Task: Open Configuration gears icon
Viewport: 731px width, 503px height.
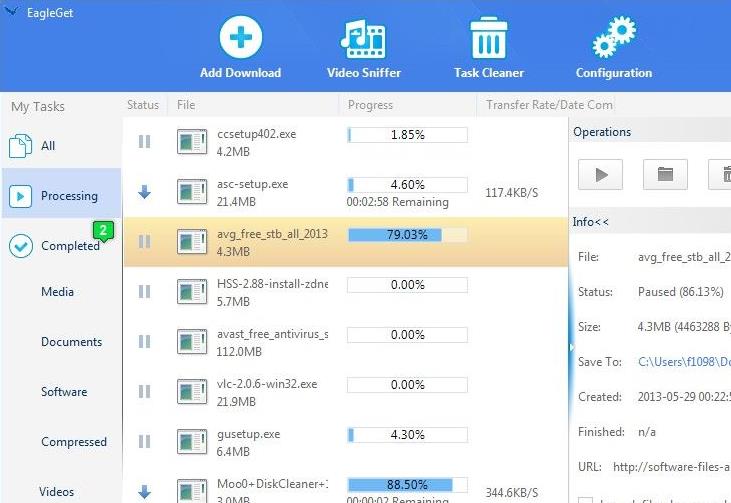Action: pos(614,37)
